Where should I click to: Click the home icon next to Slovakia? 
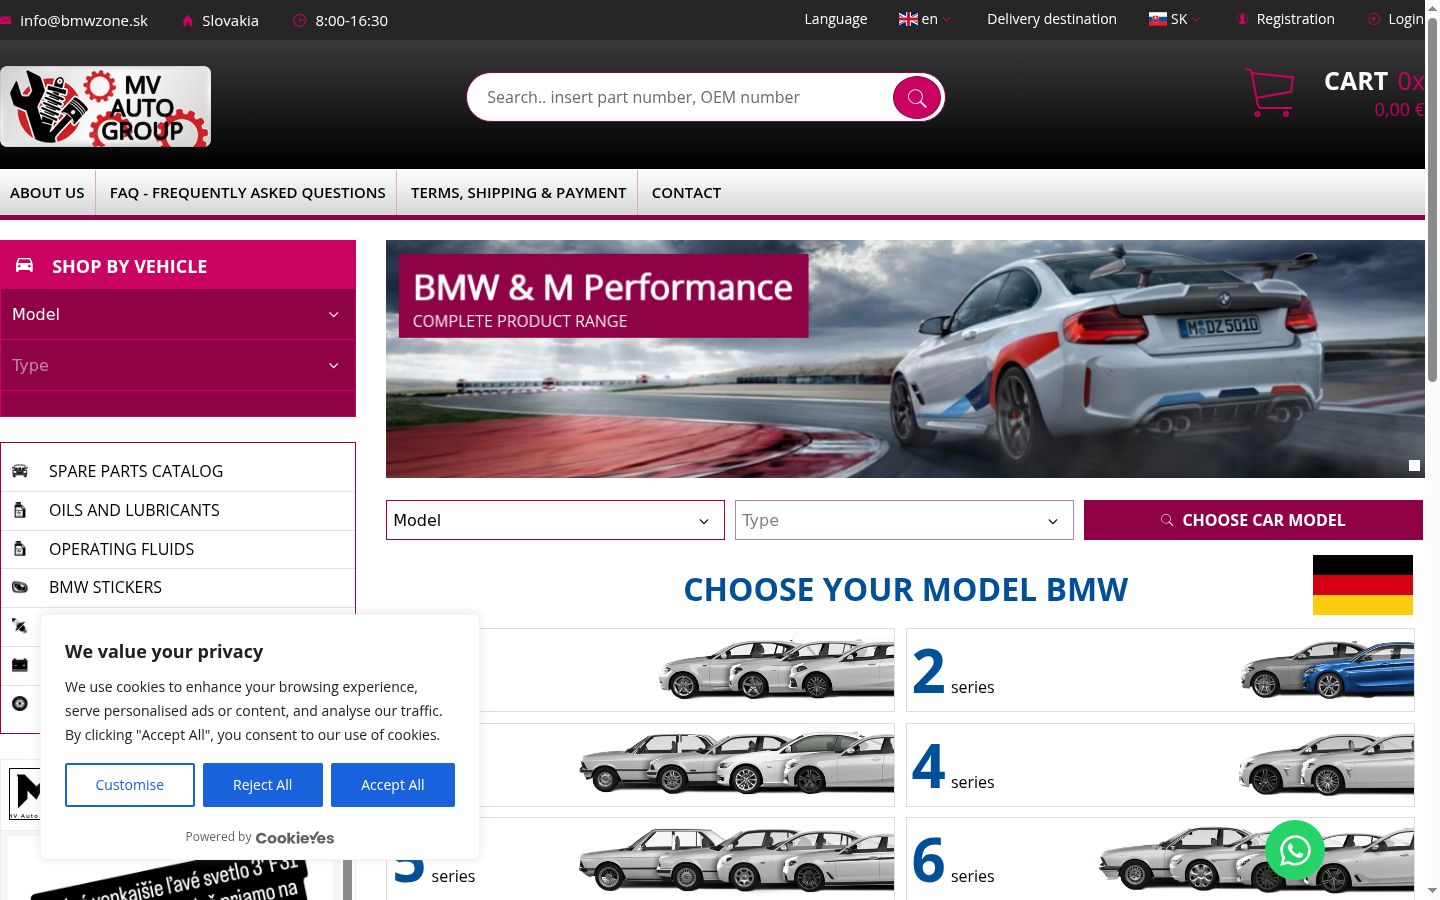(187, 20)
